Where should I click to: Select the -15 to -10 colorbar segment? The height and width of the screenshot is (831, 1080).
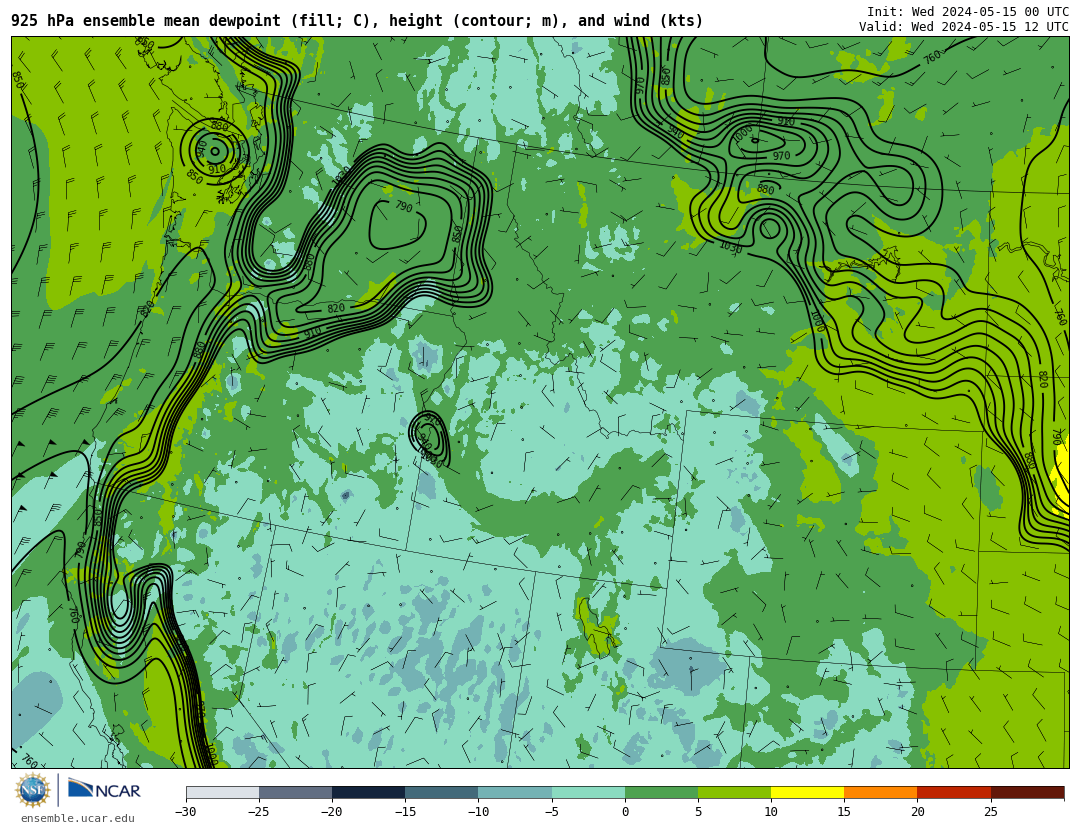442,792
